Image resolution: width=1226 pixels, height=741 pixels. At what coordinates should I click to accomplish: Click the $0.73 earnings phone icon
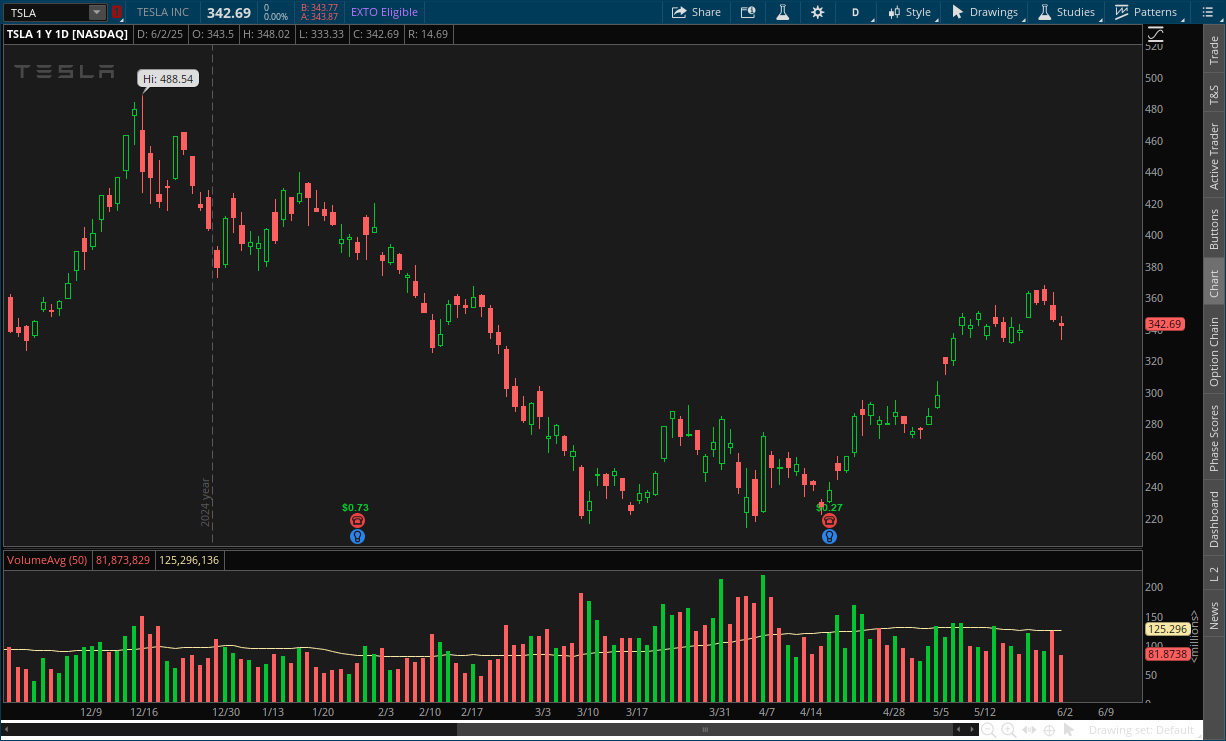pyautogui.click(x=357, y=521)
